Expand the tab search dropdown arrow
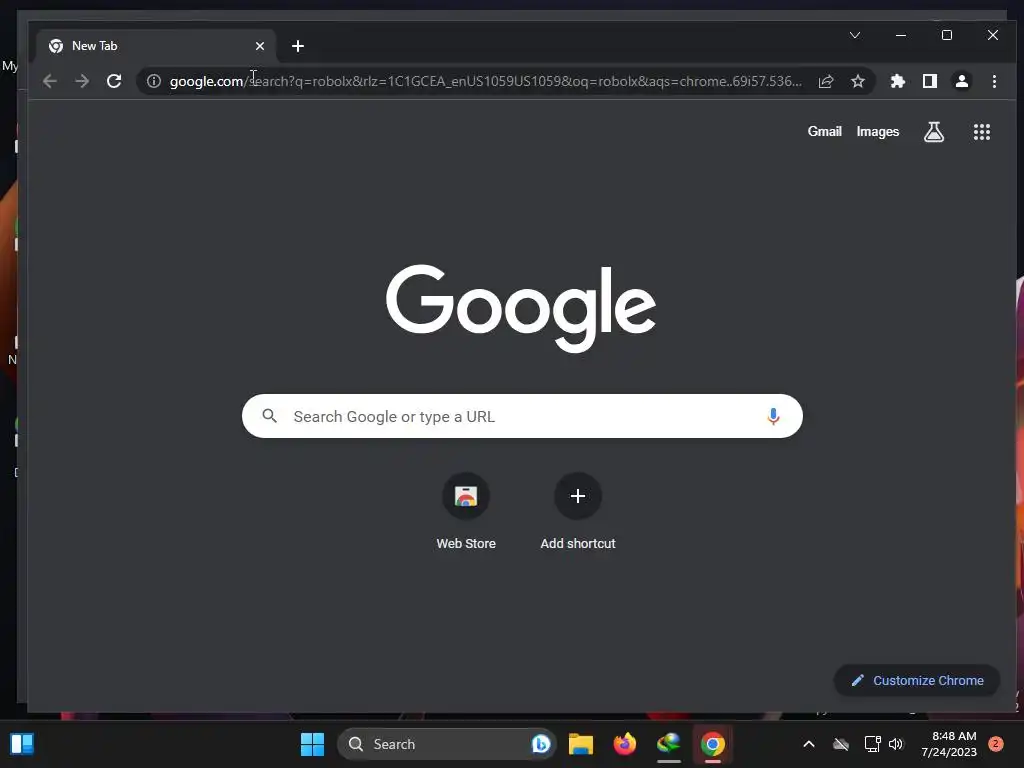 (x=855, y=35)
